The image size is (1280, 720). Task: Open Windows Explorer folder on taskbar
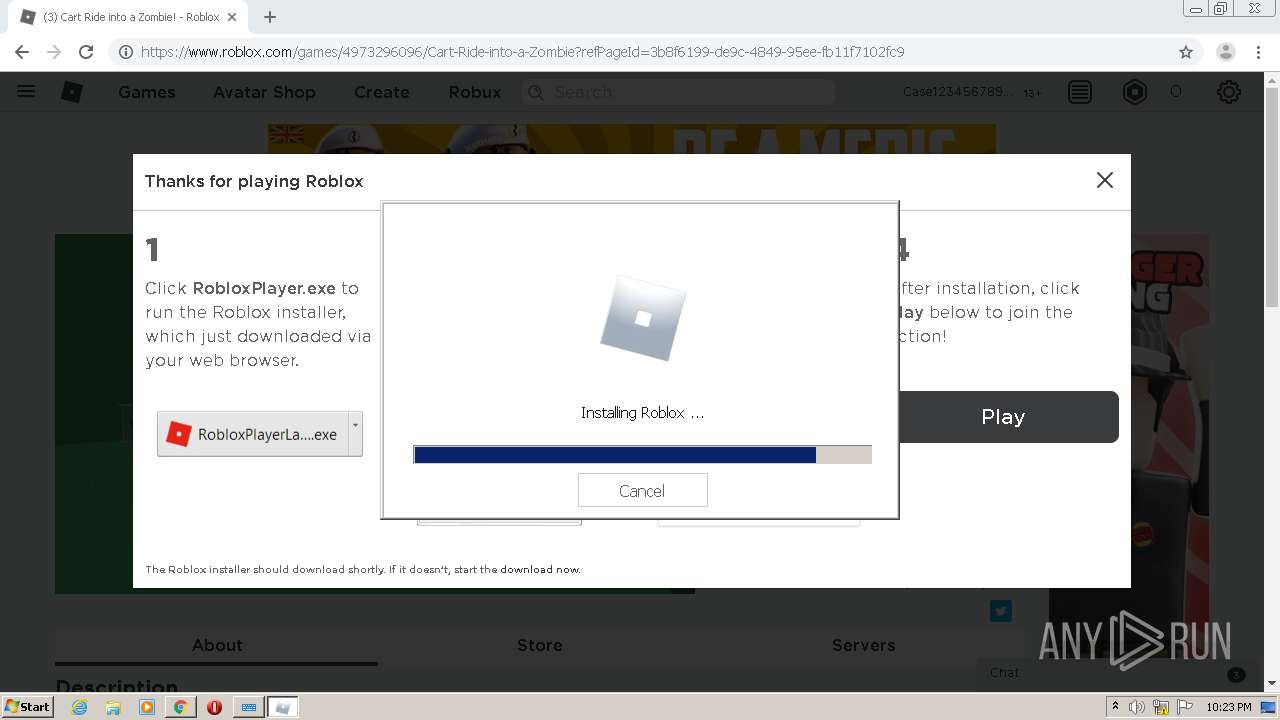point(113,707)
